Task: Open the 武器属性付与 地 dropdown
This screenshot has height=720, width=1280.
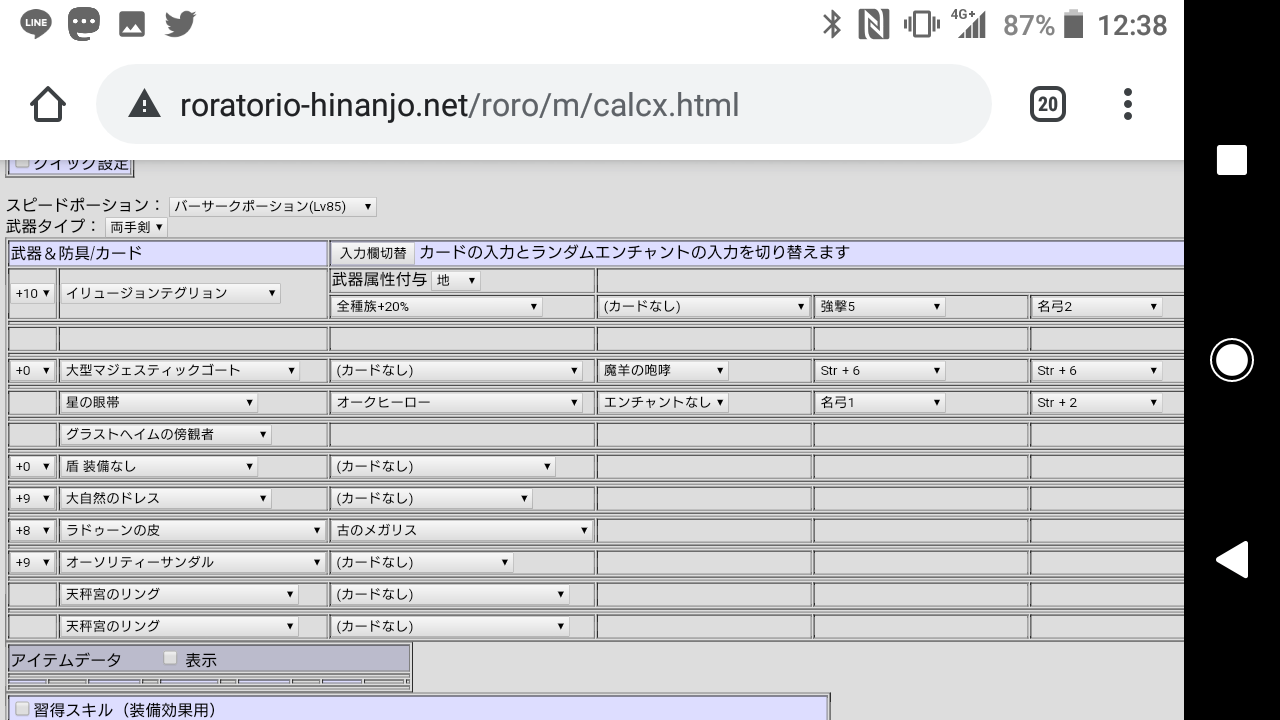Action: pos(456,280)
